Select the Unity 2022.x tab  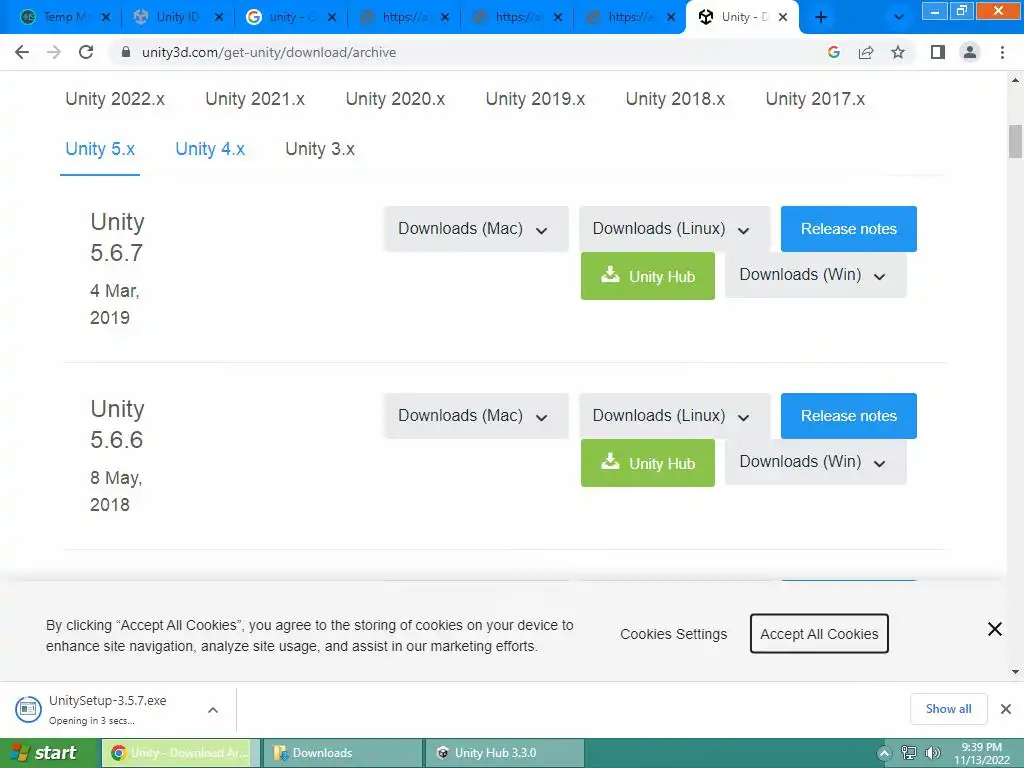pos(115,99)
